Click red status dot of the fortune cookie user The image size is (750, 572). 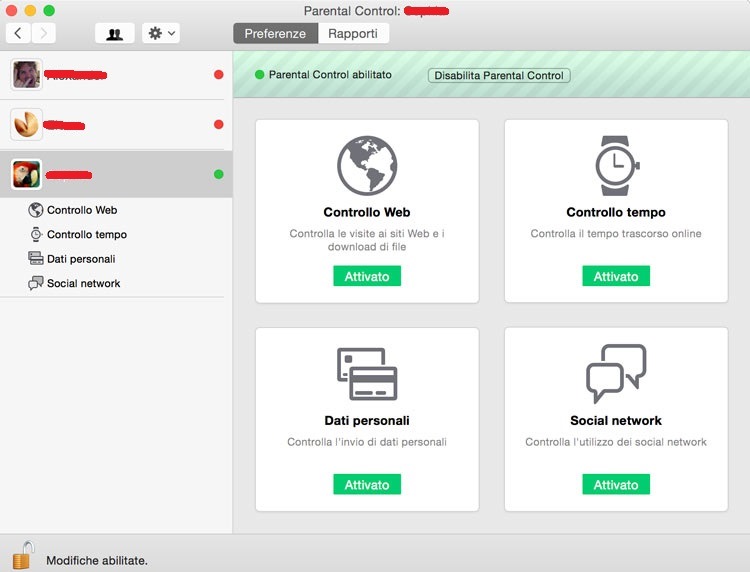click(219, 124)
